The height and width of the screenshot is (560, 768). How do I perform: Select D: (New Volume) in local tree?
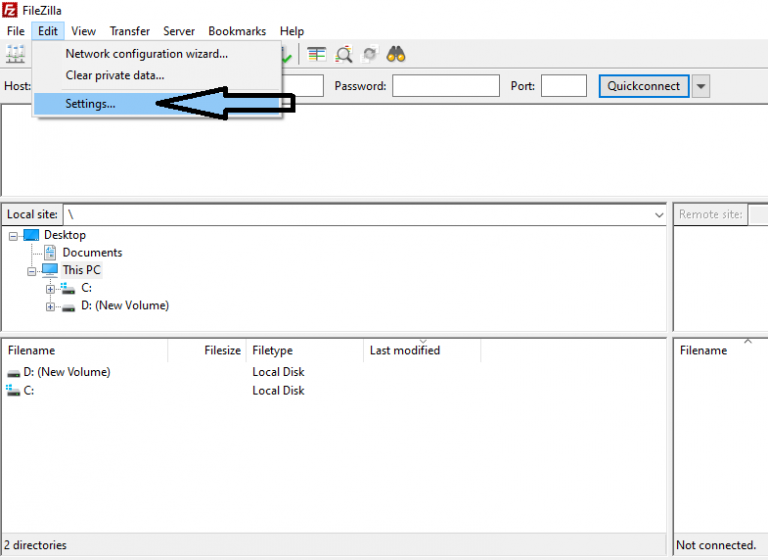(125, 305)
